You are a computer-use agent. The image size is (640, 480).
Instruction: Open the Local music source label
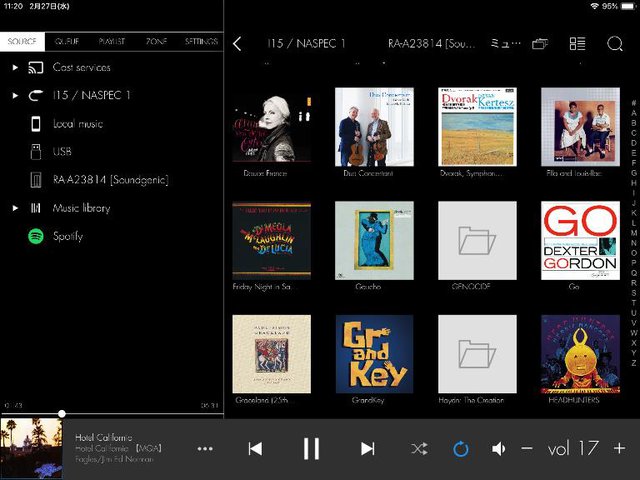[x=78, y=124]
